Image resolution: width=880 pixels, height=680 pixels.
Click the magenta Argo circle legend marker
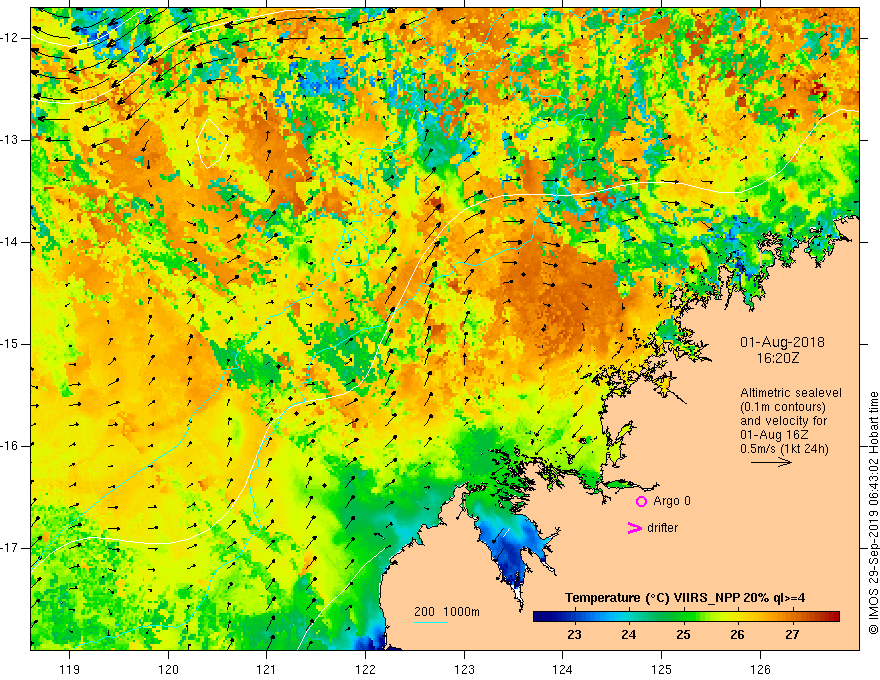(641, 501)
